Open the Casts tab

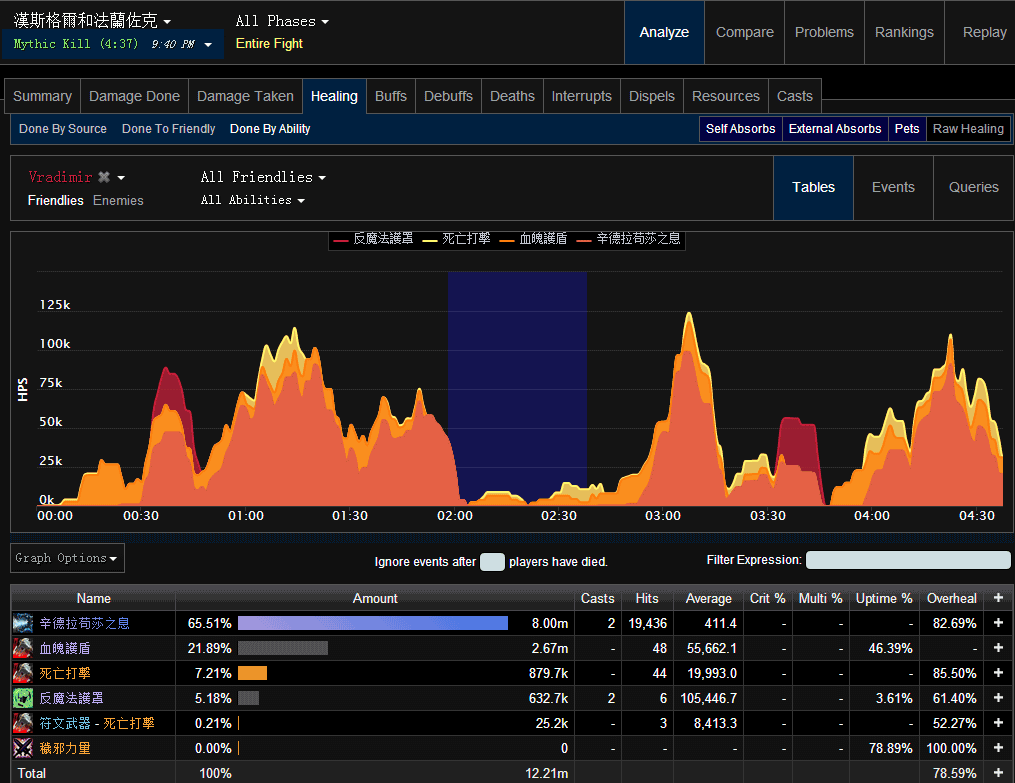[x=794, y=96]
